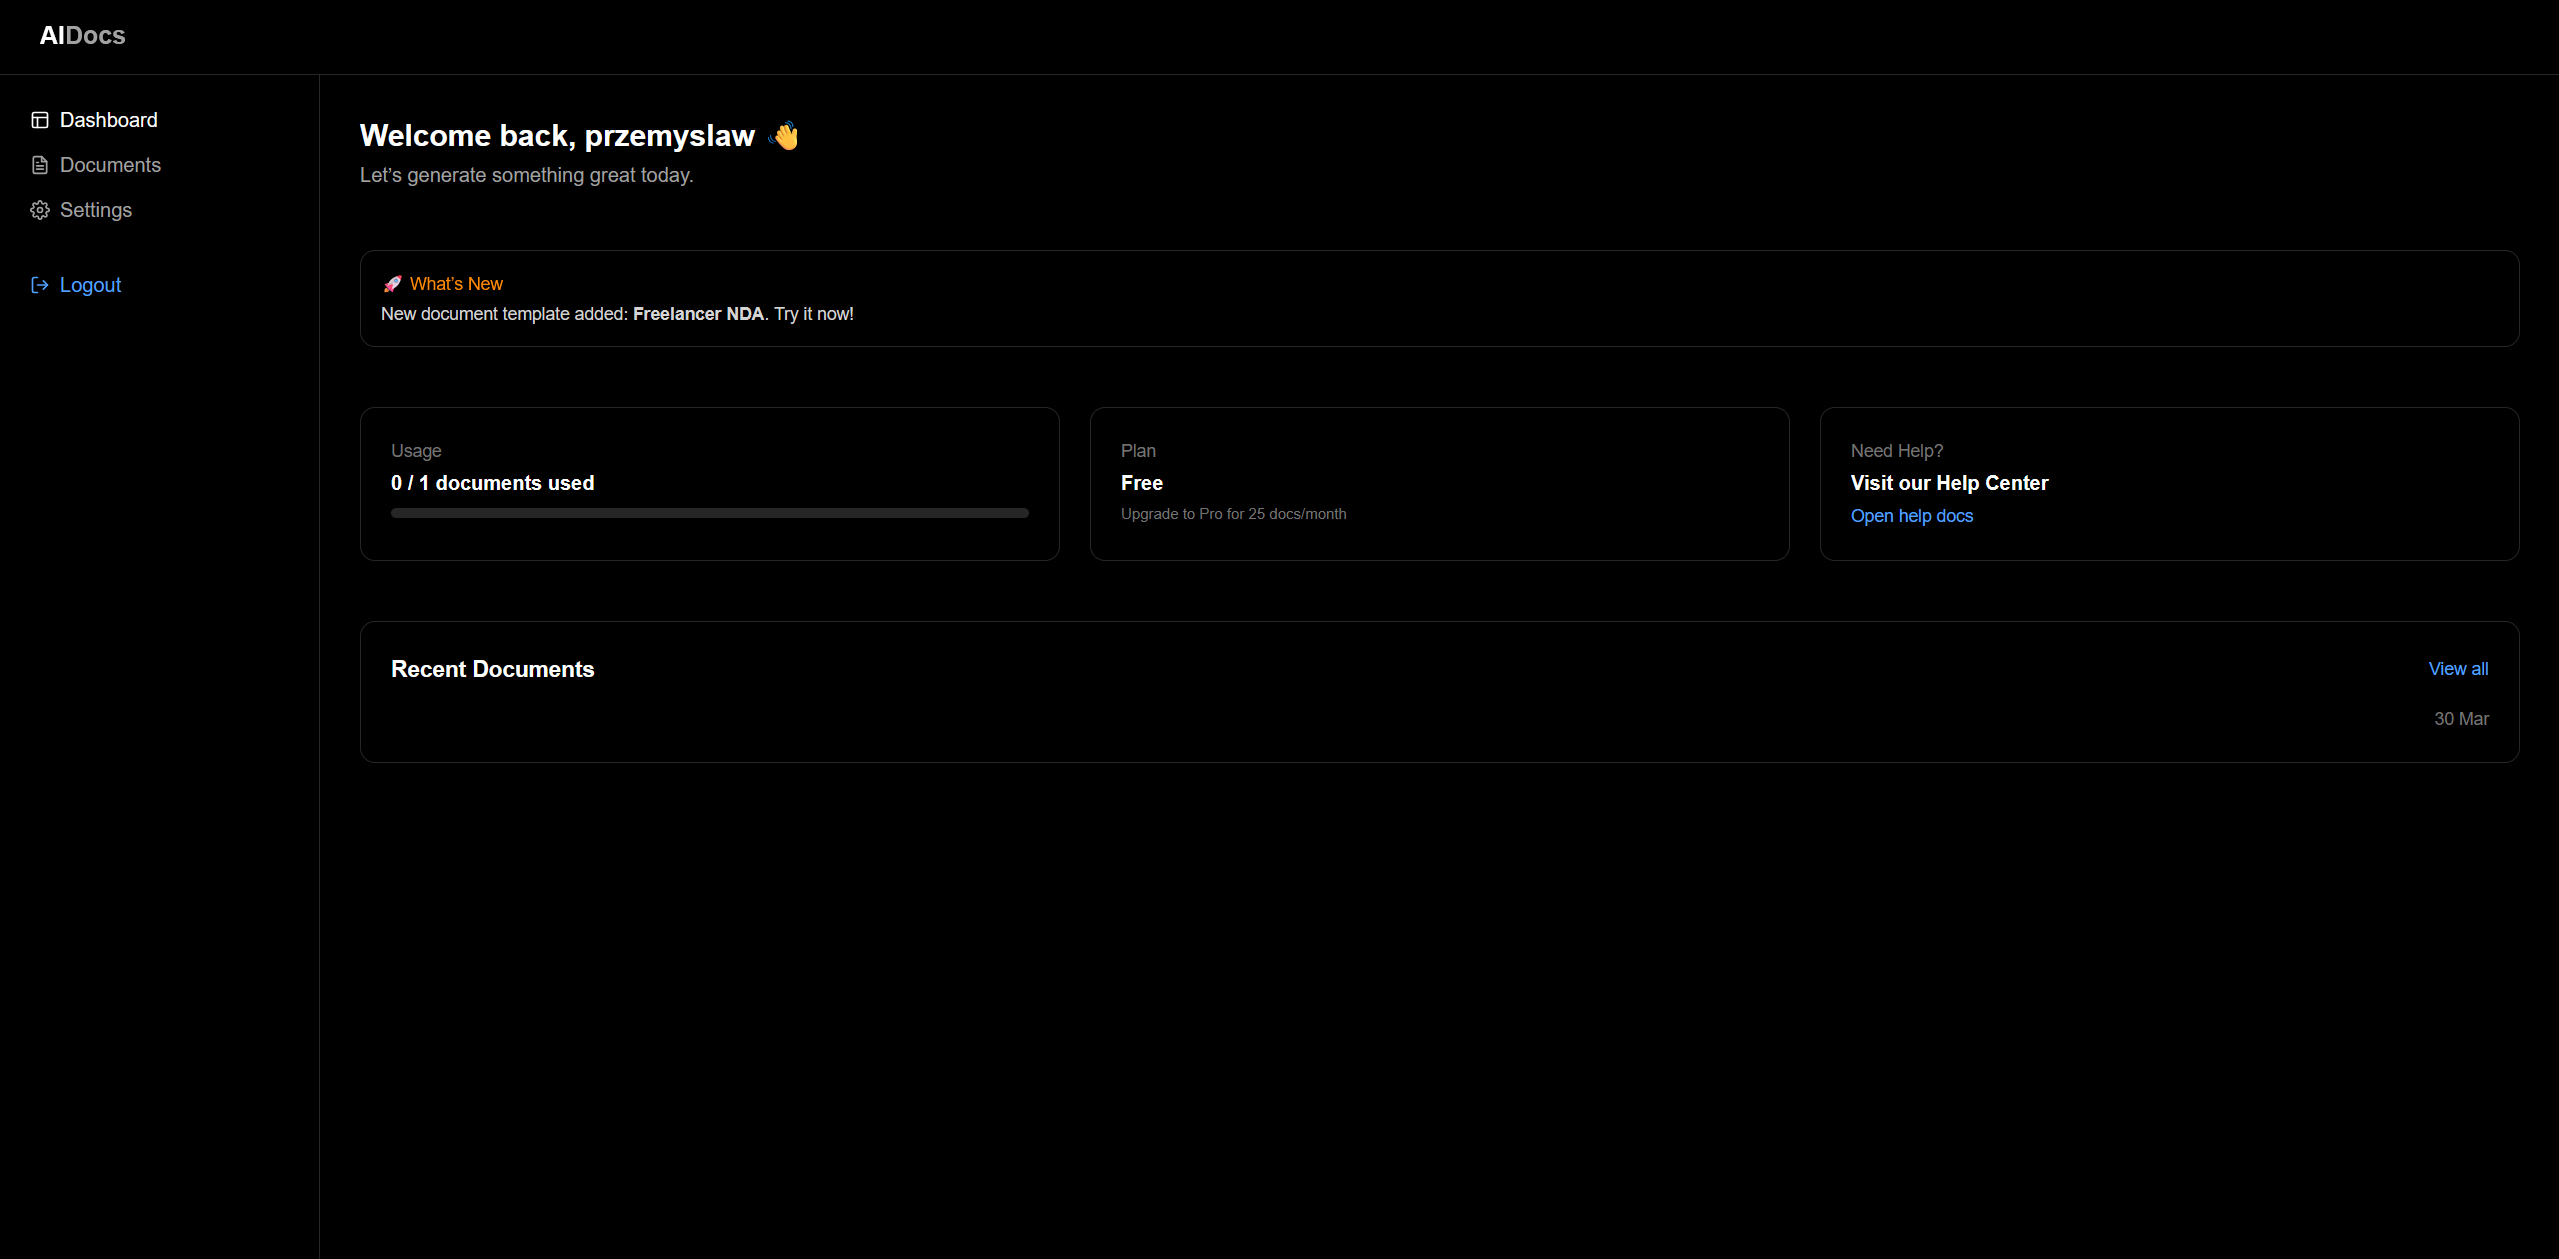Screen dimensions: 2559x1259
Task: Click the rocket icon next to What's New
Action: [x=391, y=284]
